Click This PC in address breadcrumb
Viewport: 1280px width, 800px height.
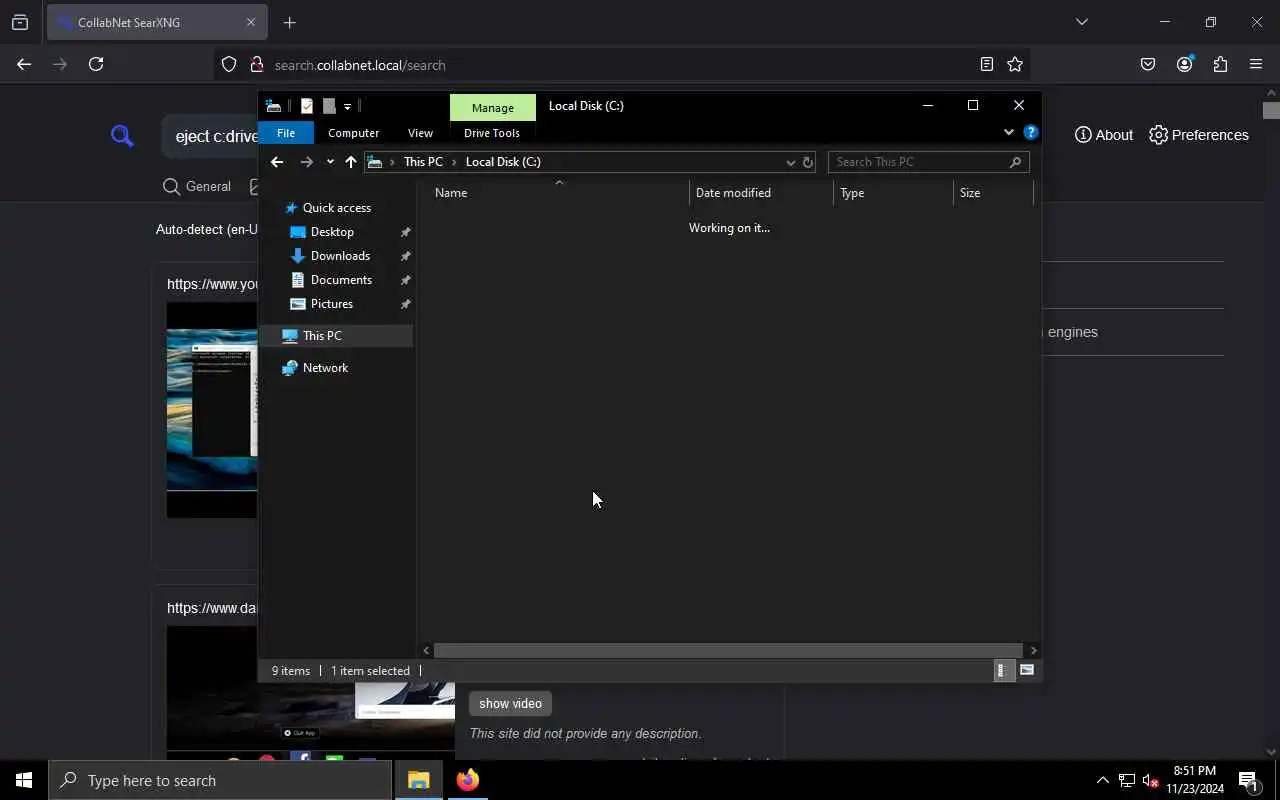(423, 162)
